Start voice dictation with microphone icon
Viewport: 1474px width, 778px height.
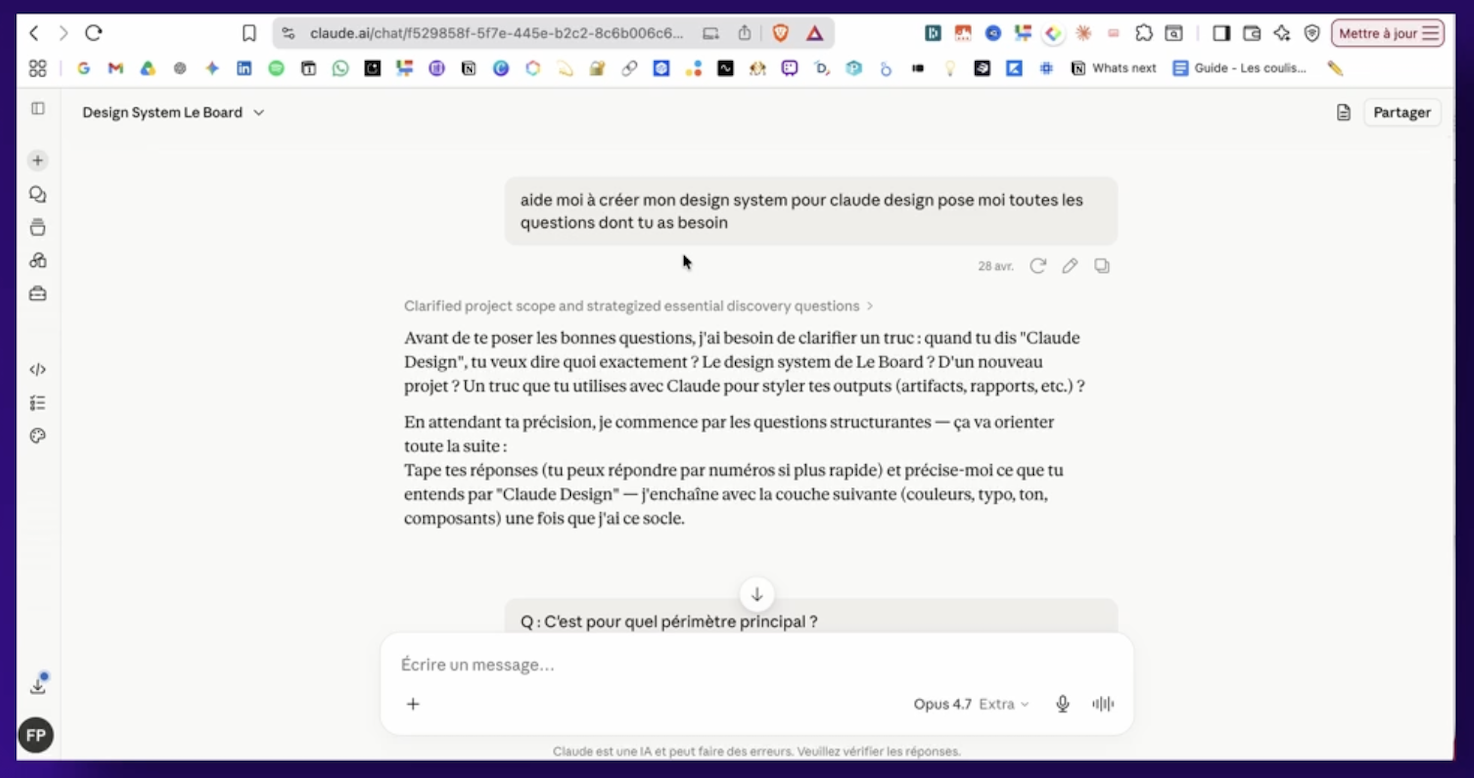click(1063, 704)
